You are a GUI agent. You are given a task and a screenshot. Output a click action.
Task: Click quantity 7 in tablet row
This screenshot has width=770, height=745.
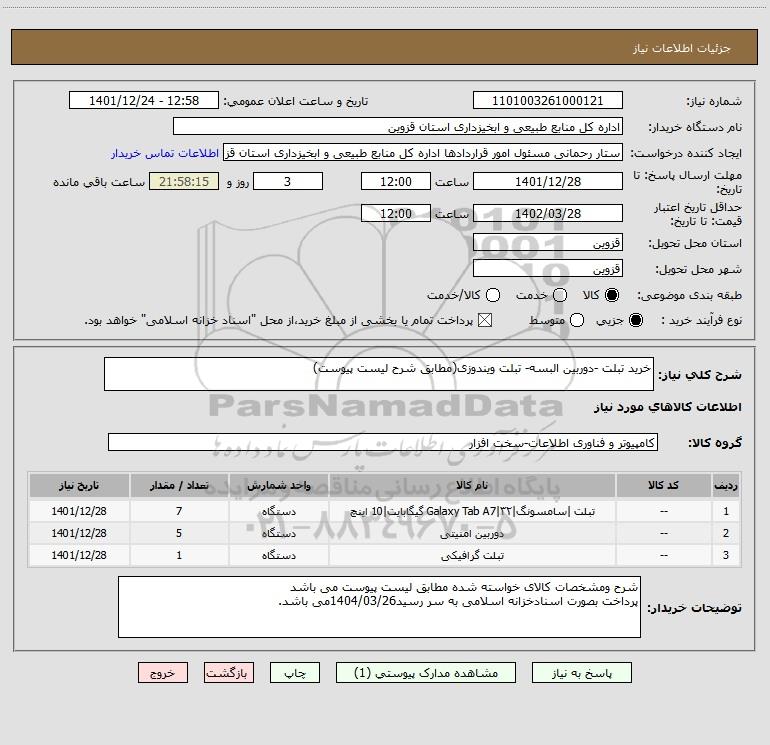(x=179, y=511)
